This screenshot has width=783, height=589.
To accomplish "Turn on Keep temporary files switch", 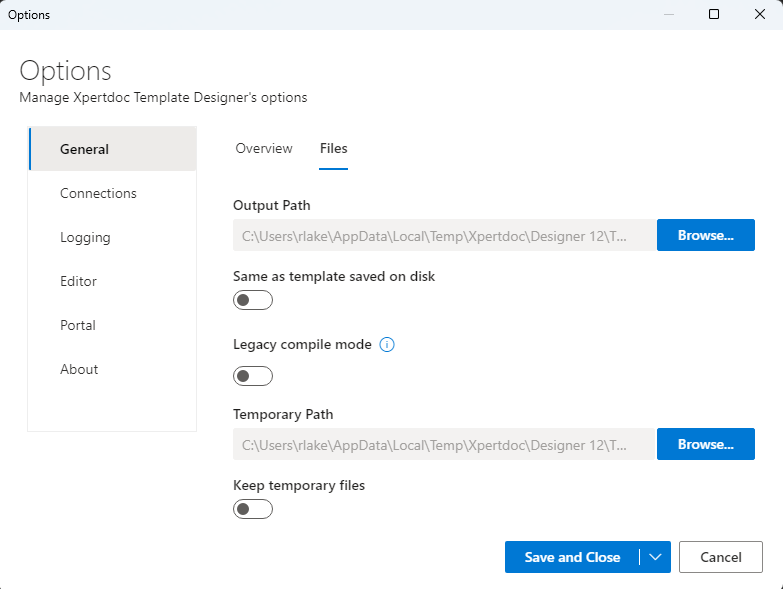I will [253, 509].
